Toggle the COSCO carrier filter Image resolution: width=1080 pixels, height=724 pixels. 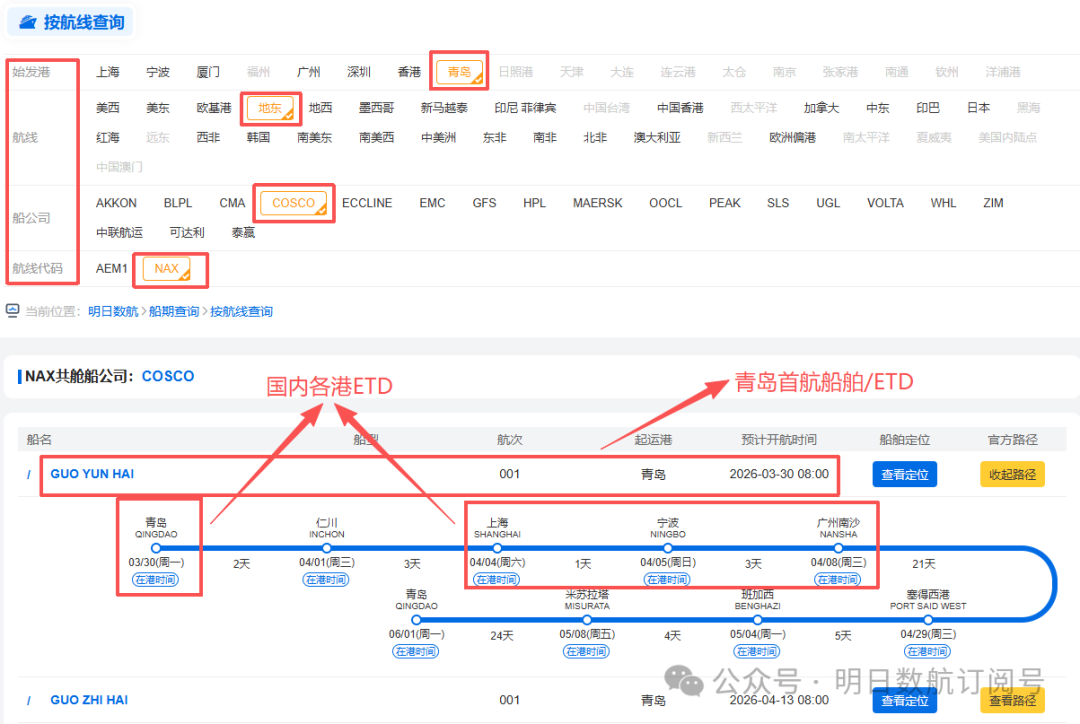point(293,203)
